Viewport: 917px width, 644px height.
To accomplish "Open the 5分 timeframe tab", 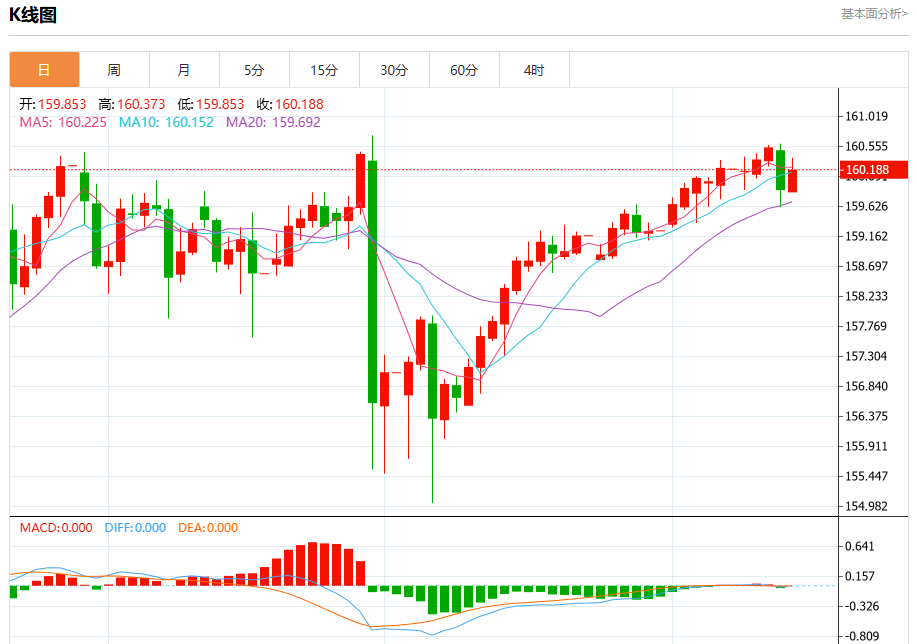I will pyautogui.click(x=254, y=70).
